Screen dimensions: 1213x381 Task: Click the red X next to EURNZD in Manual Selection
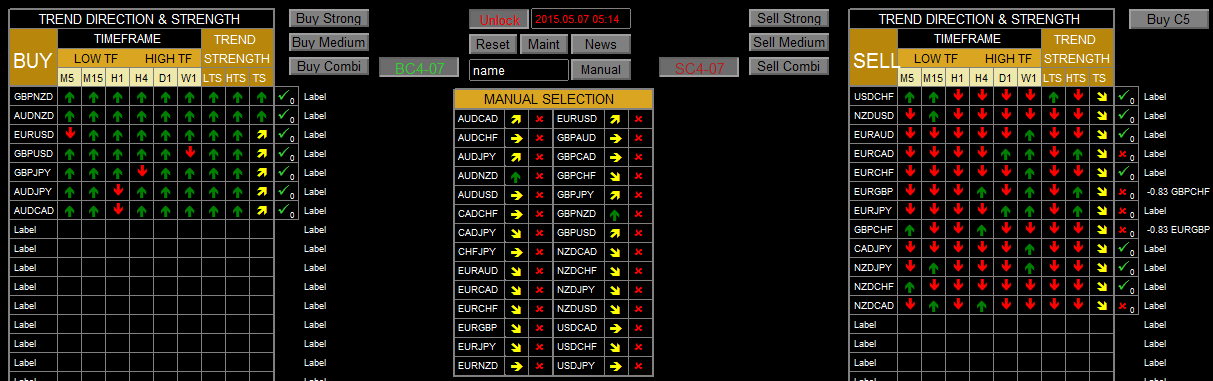[x=540, y=366]
